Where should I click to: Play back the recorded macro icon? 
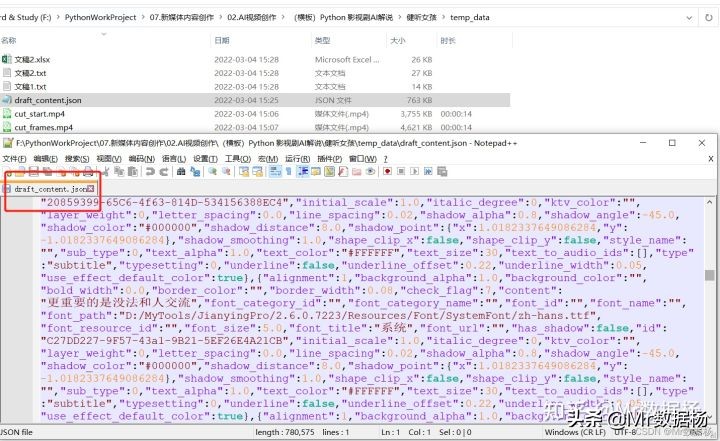[415, 171]
